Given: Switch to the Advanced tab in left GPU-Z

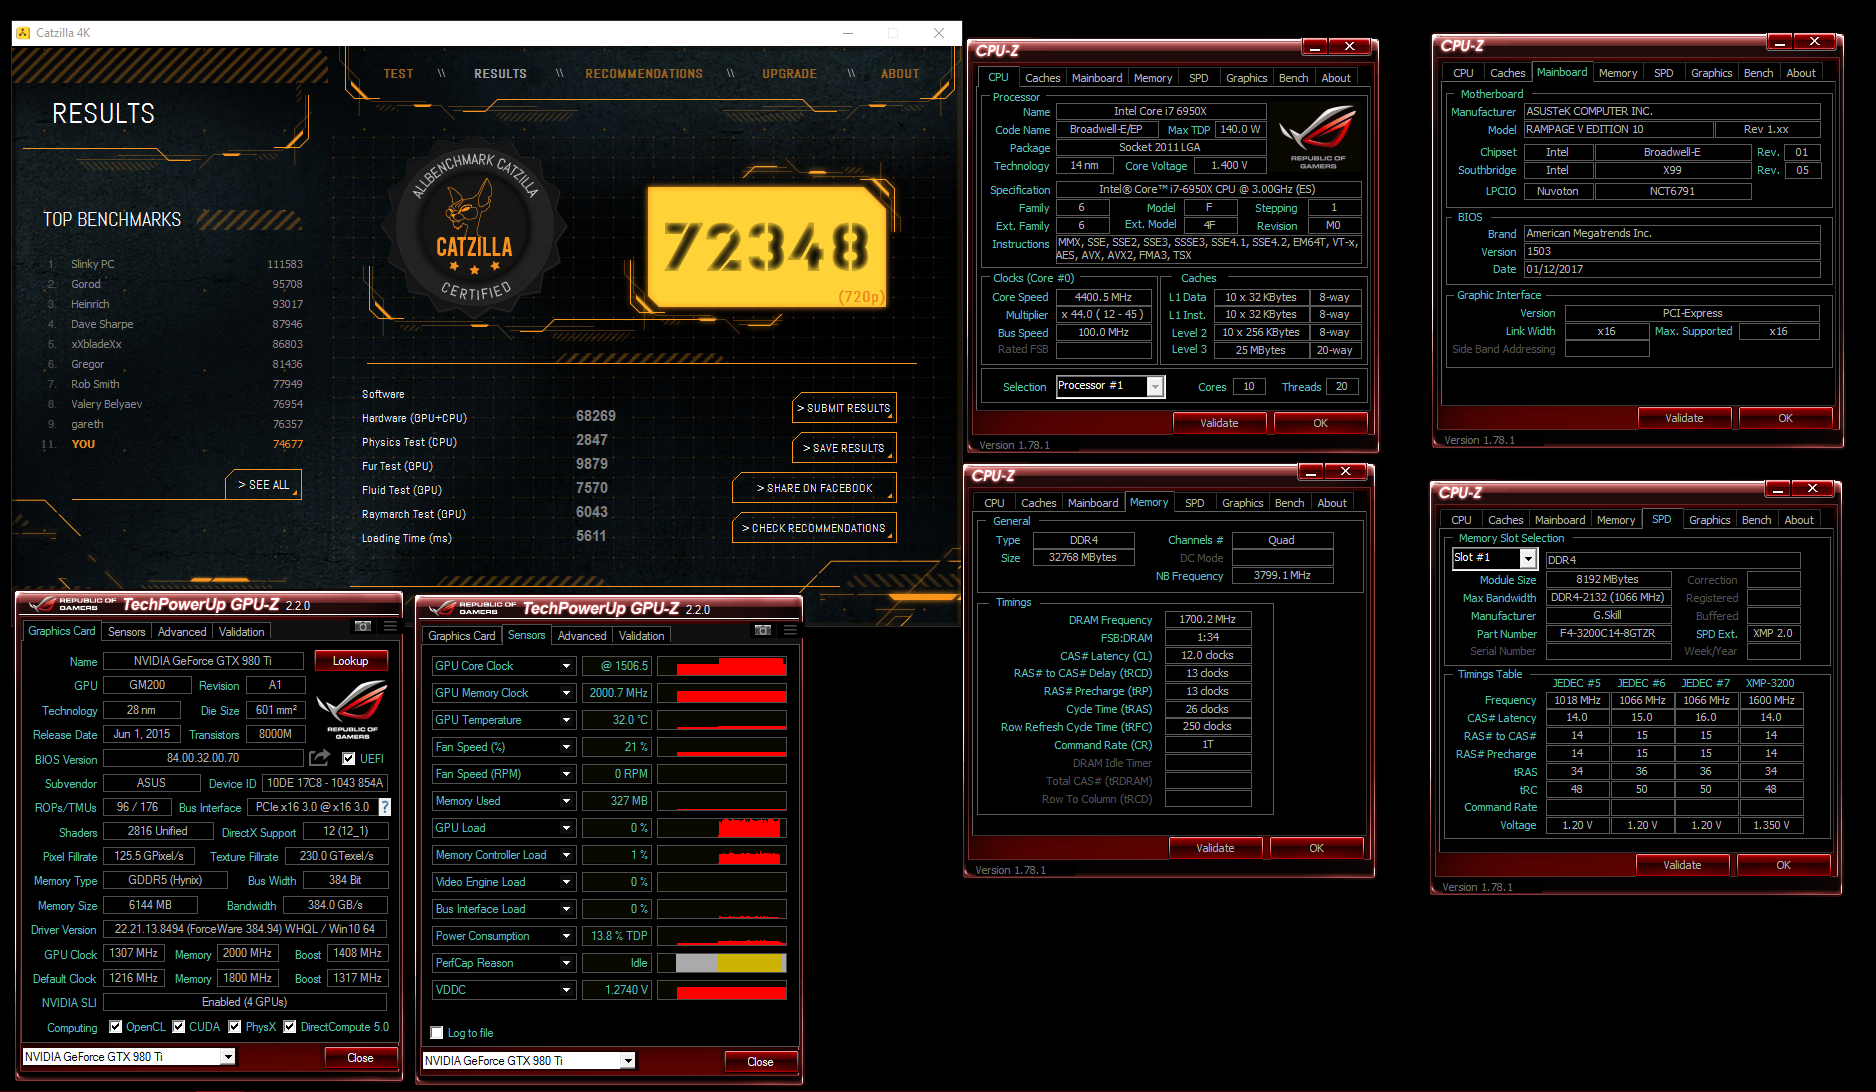Looking at the screenshot, I should 182,632.
